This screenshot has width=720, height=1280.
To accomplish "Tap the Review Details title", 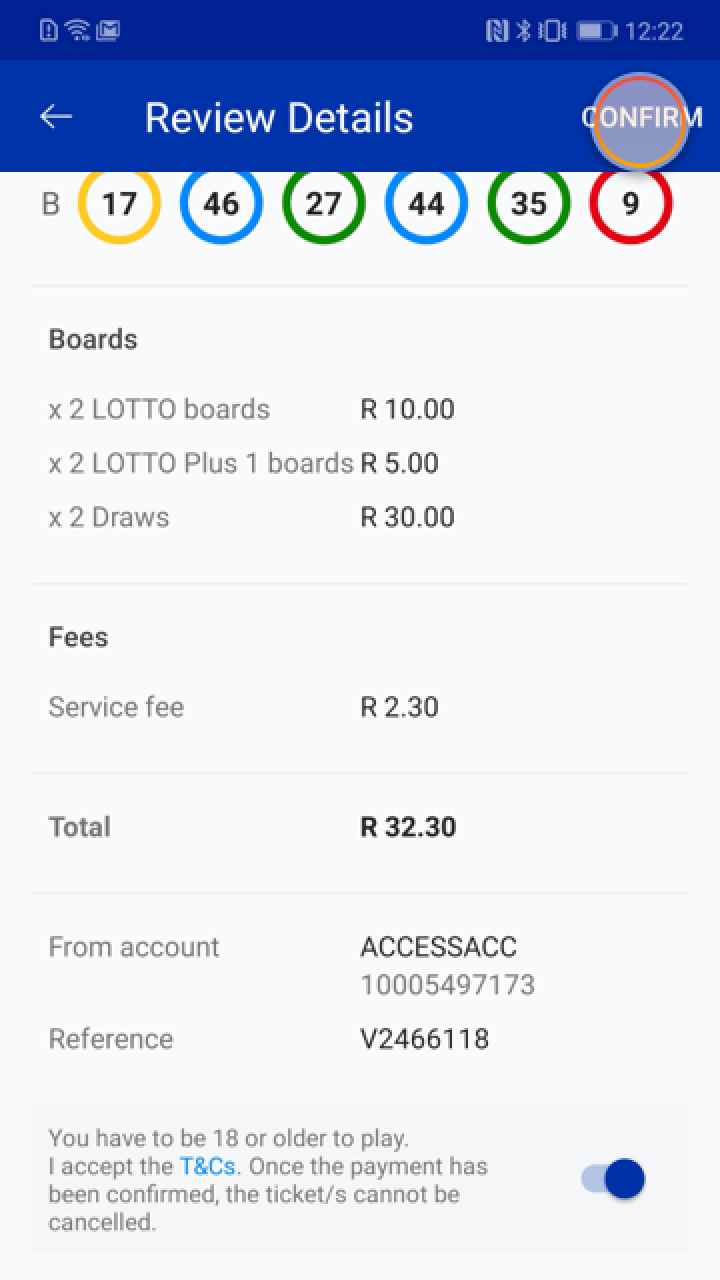I will point(279,117).
